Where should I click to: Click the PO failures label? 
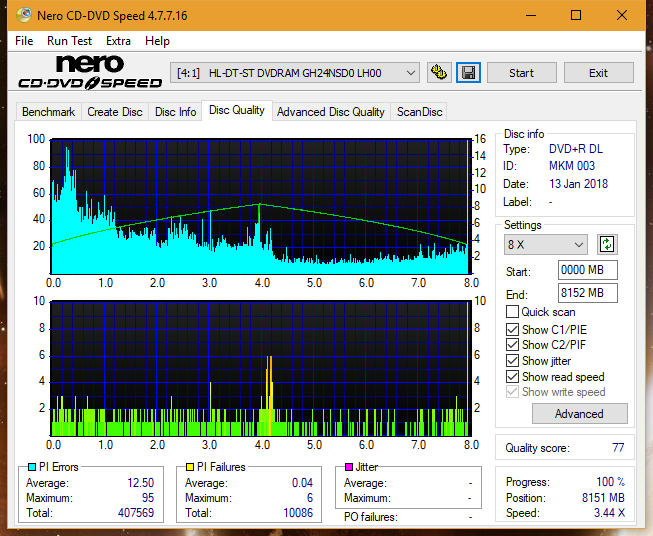pos(371,517)
